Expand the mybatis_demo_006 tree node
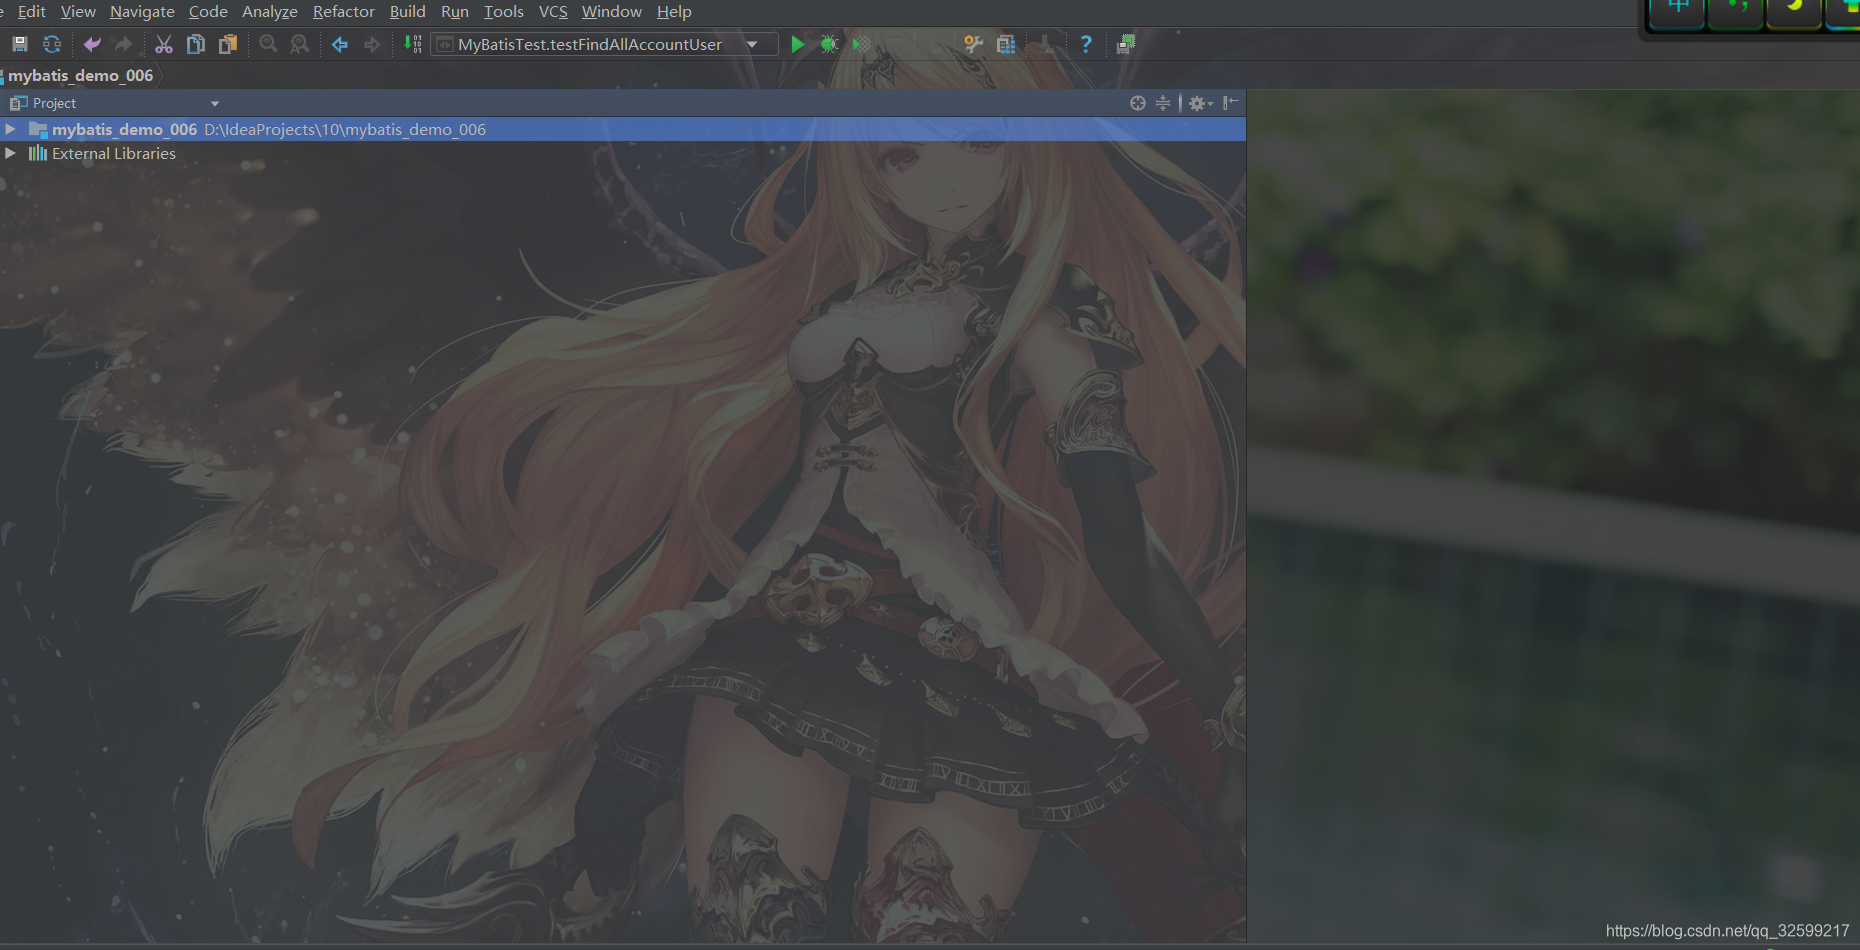The height and width of the screenshot is (950, 1860). click(x=10, y=129)
